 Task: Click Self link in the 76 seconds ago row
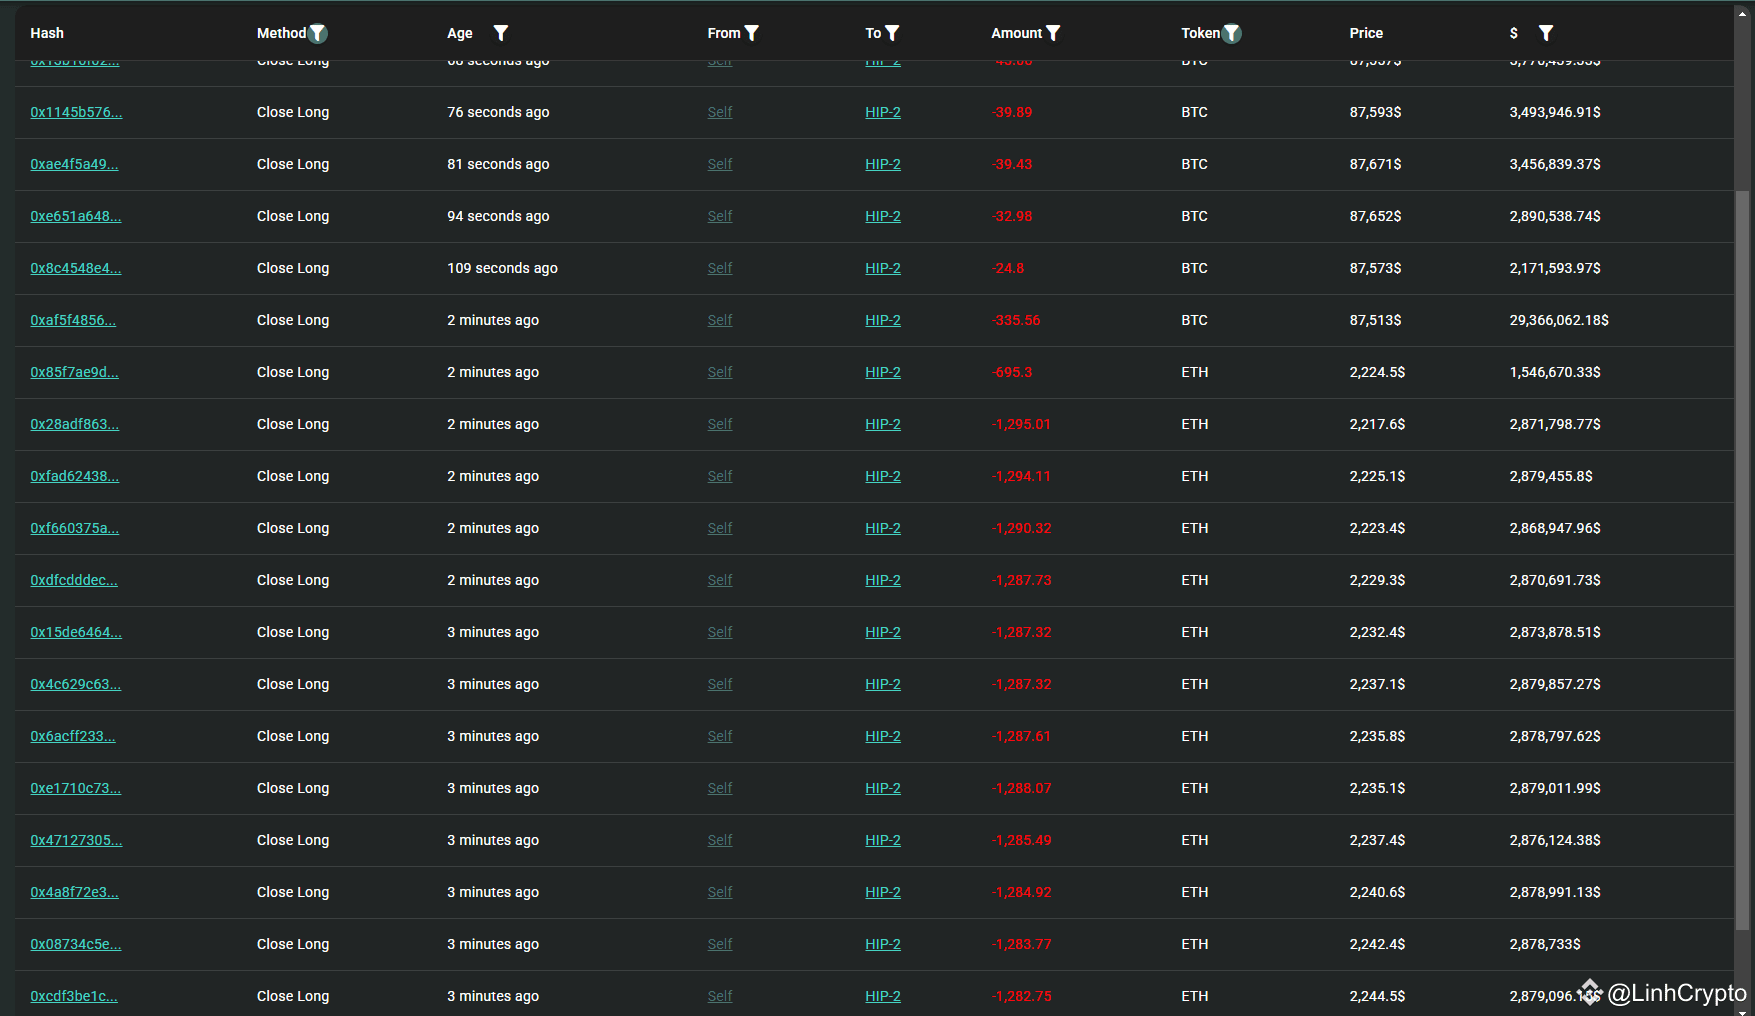coord(720,112)
